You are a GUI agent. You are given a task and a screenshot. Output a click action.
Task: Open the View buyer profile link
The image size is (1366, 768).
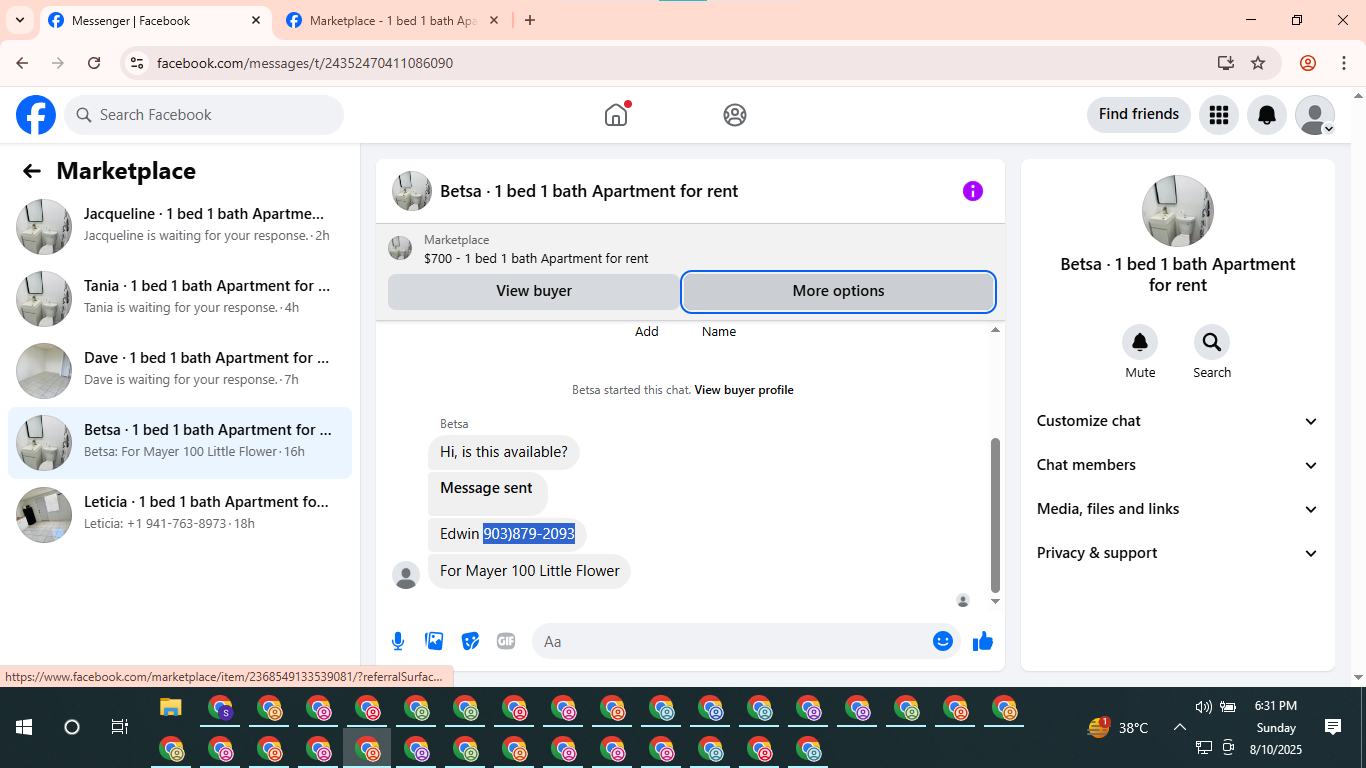tap(744, 390)
